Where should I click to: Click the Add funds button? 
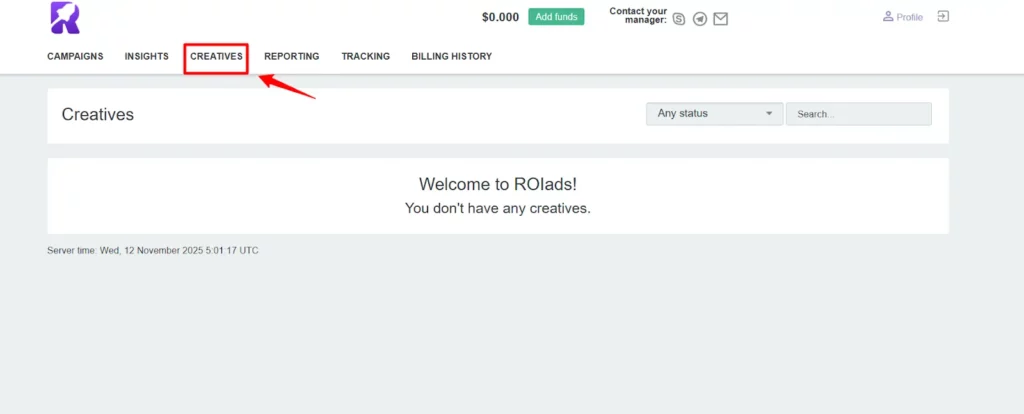coord(556,17)
